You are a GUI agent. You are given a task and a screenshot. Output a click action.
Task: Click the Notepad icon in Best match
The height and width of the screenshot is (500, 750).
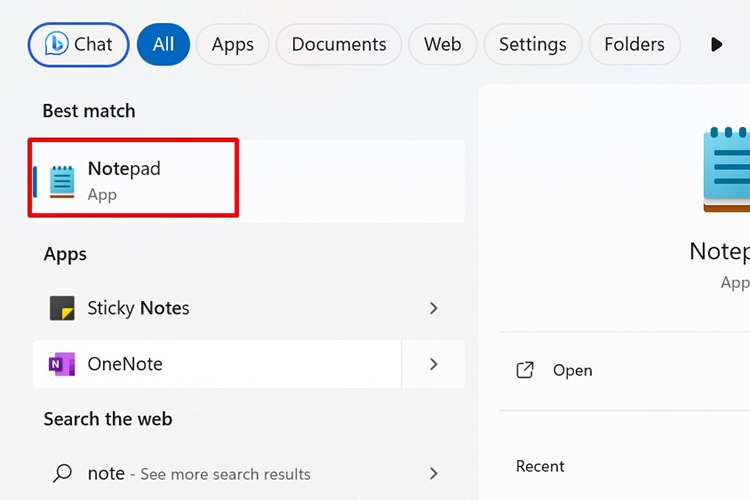pyautogui.click(x=62, y=182)
